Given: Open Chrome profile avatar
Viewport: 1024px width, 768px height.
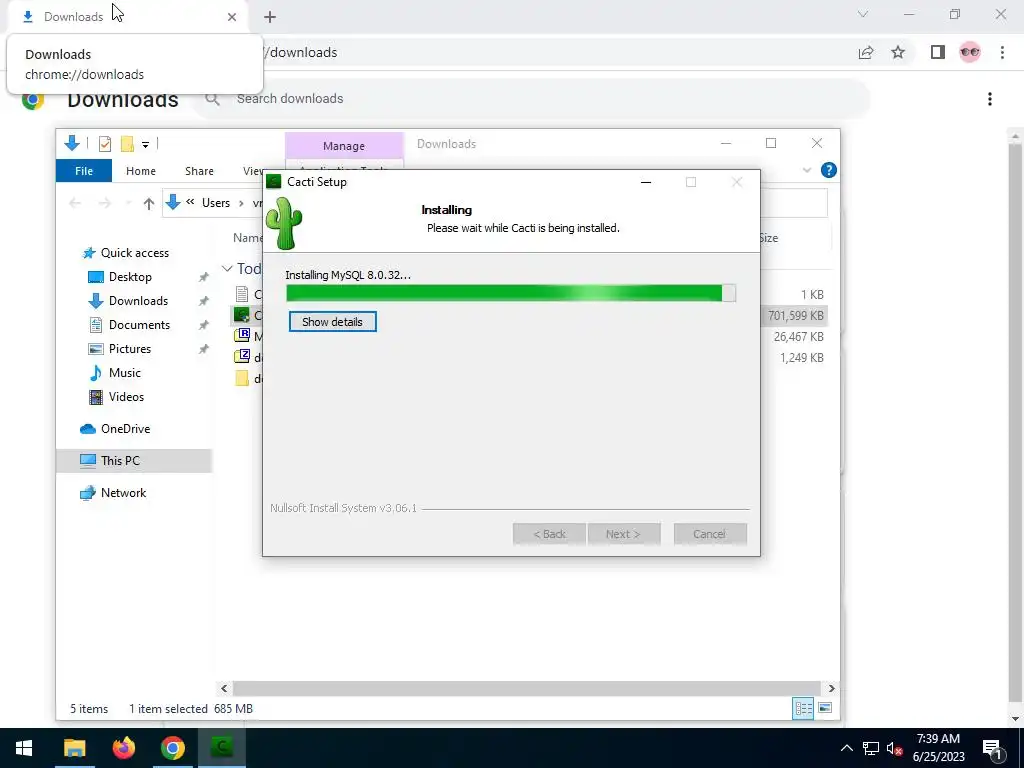Looking at the screenshot, I should 970,52.
